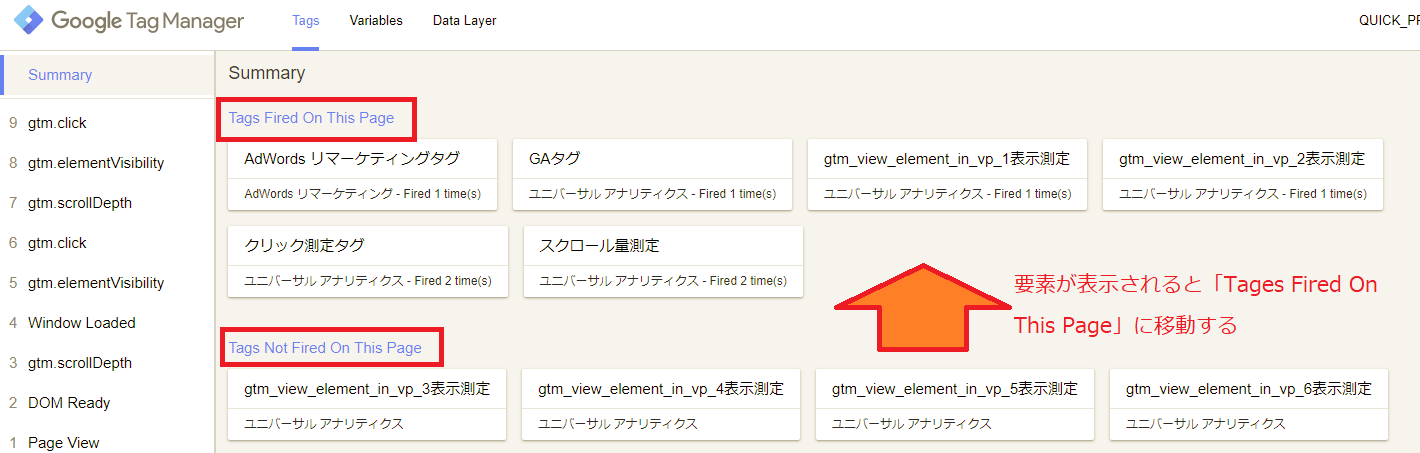Open gtm_view_element_in_vp_2表示測定 tag card
Image resolution: width=1420 pixels, height=453 pixels.
[1242, 175]
